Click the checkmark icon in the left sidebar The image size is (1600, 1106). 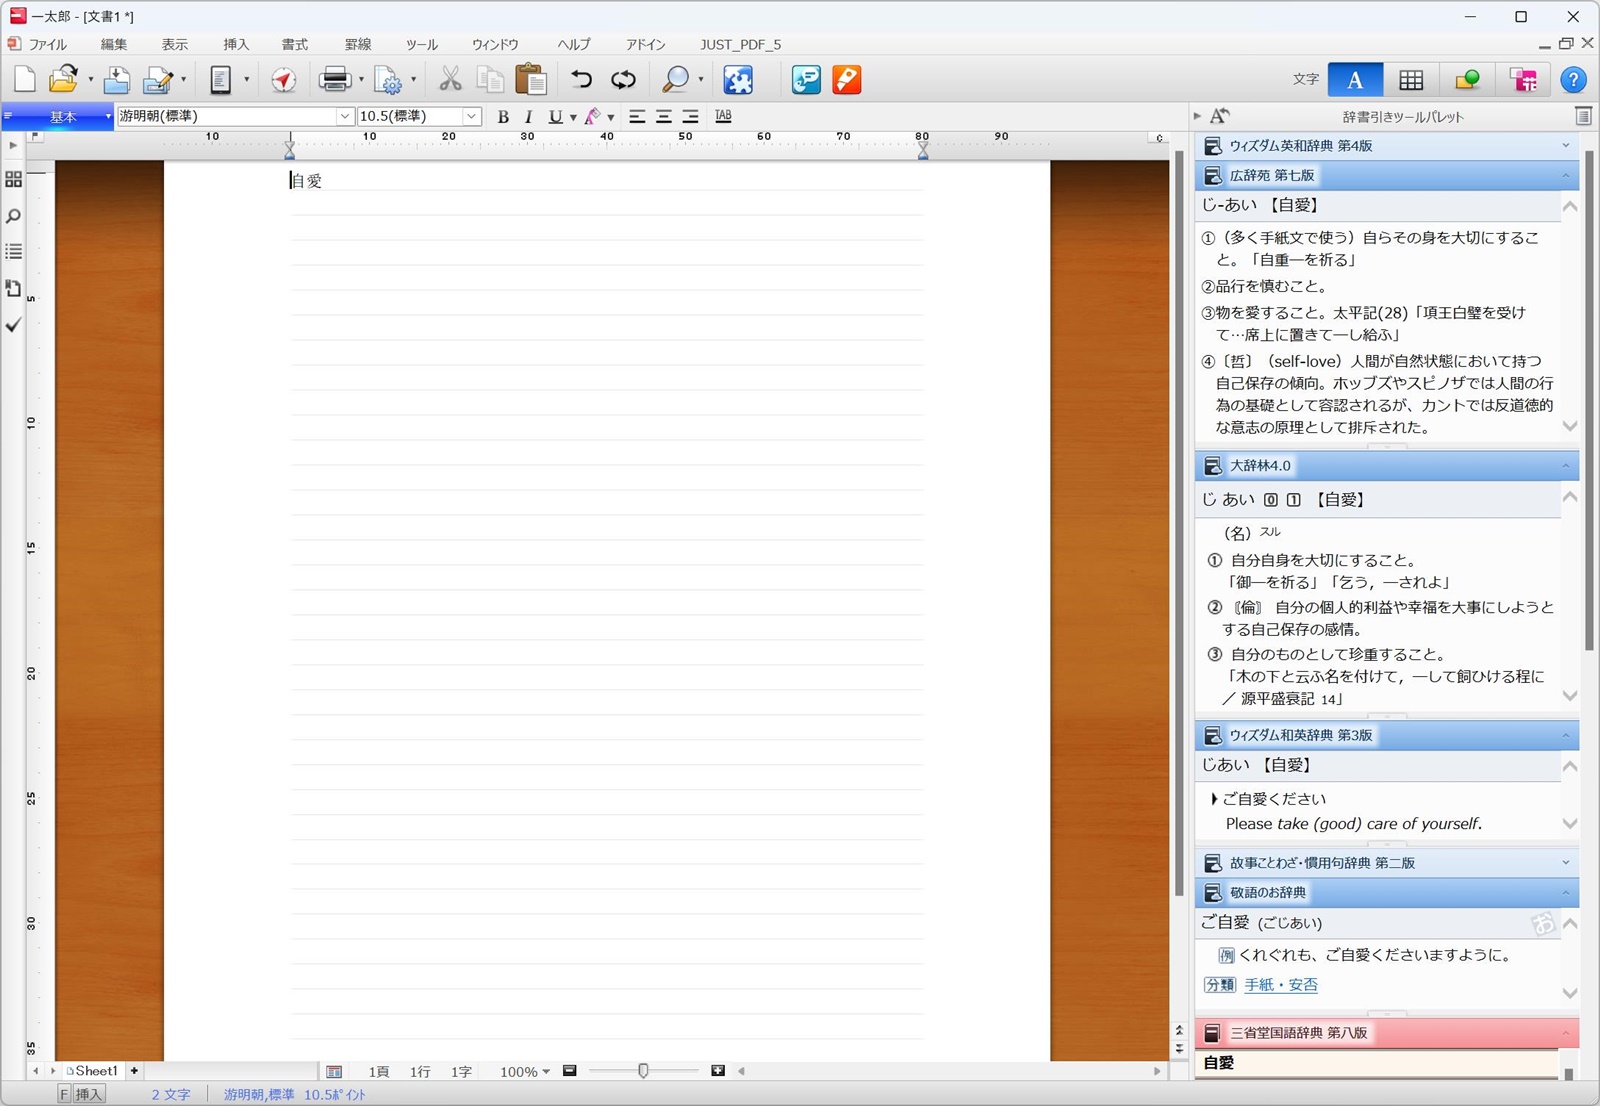pyautogui.click(x=13, y=325)
